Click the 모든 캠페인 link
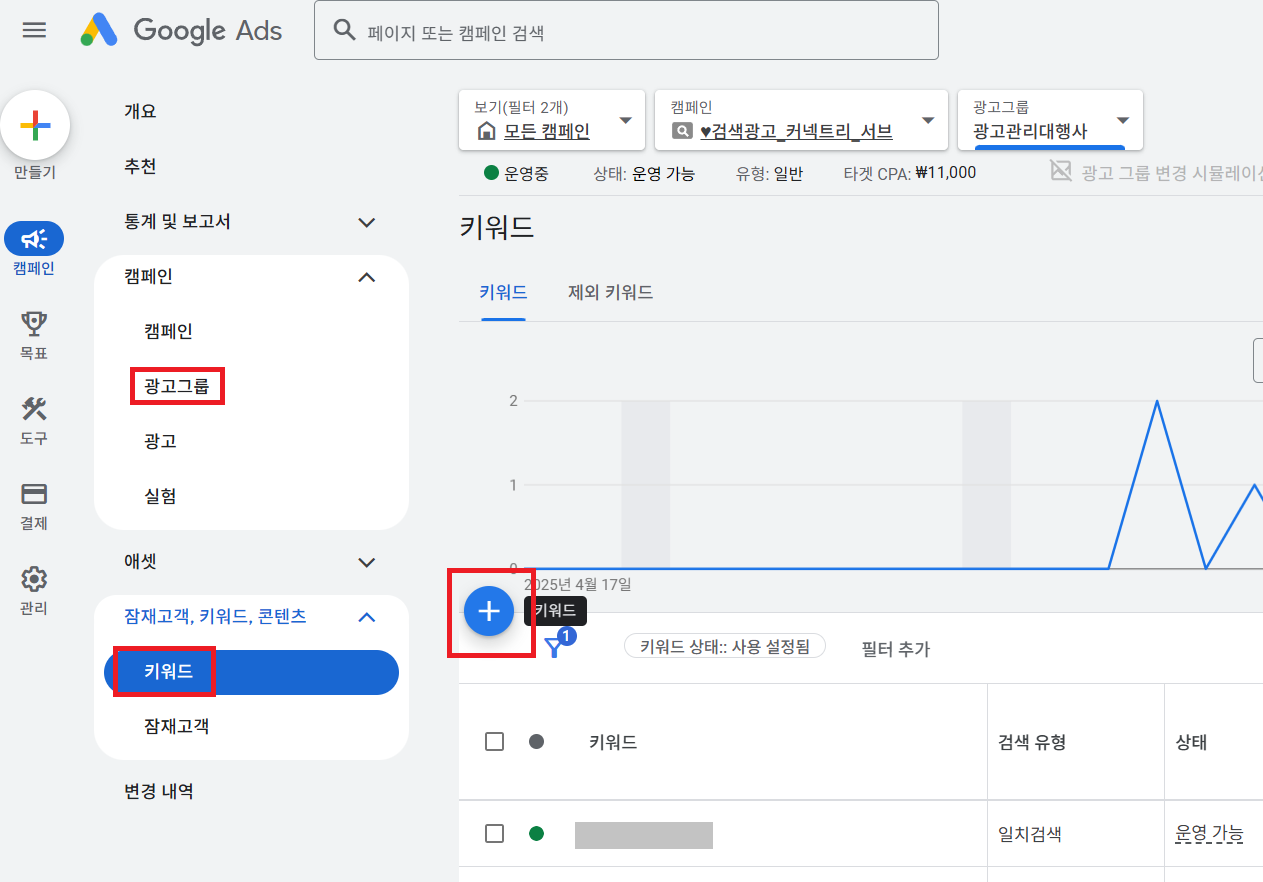This screenshot has height=882, width=1263. click(546, 131)
